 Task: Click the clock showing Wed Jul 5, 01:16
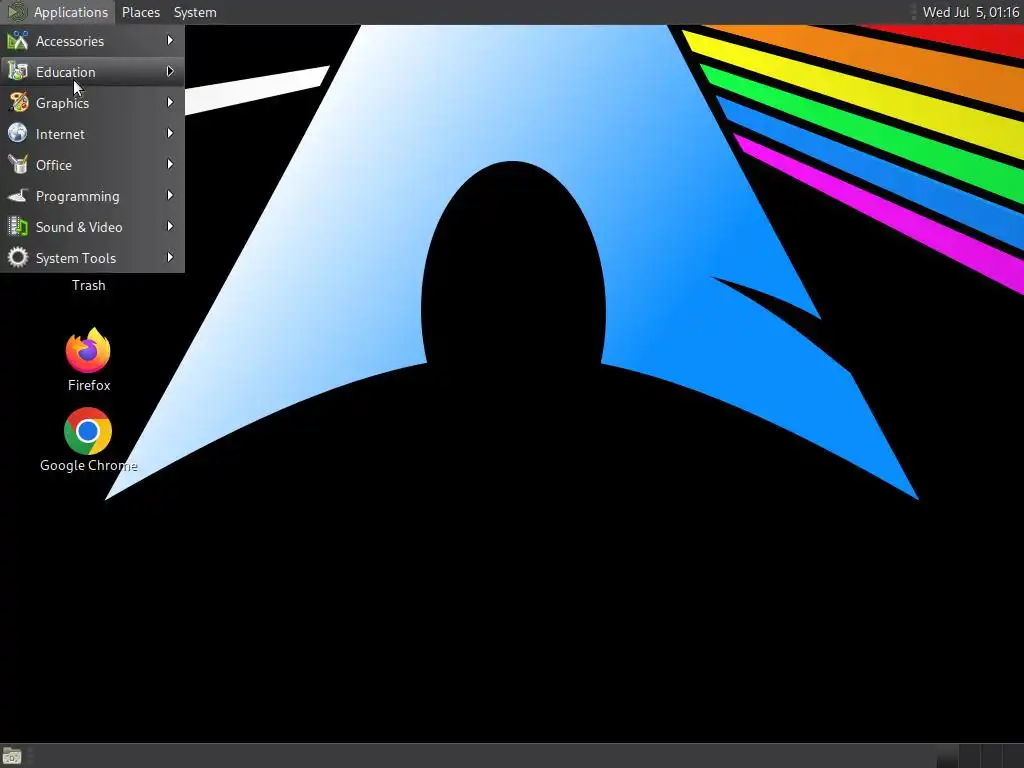click(x=970, y=12)
